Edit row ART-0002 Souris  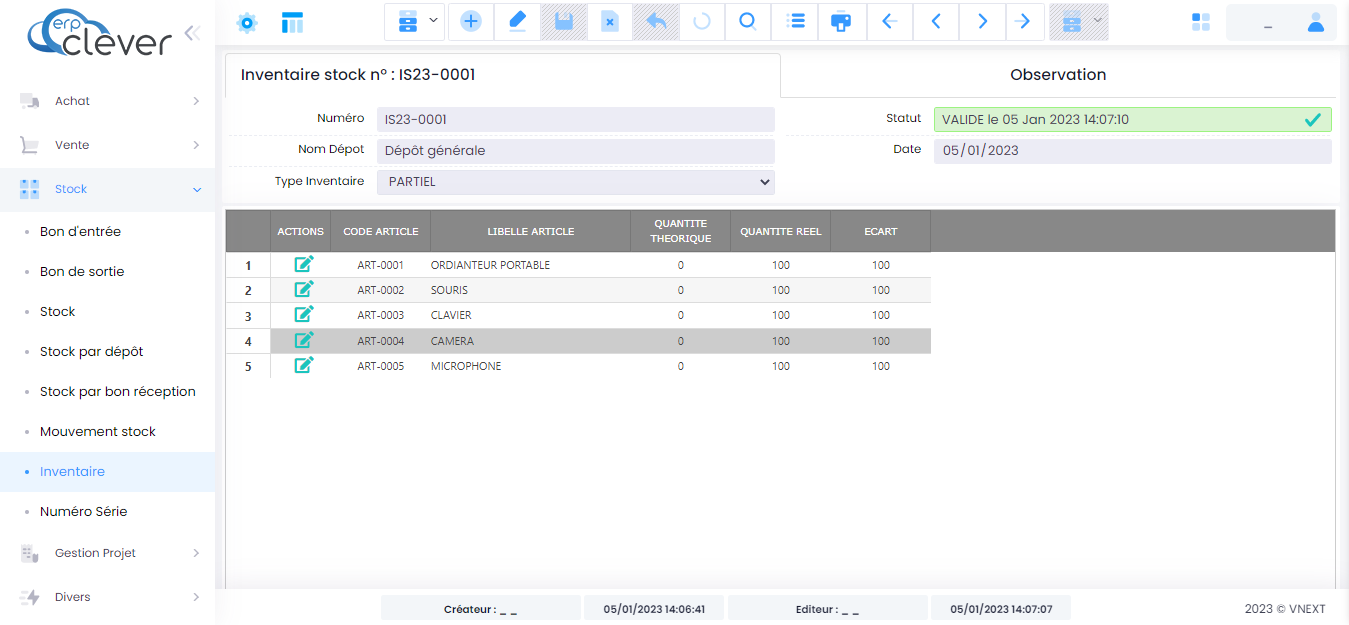pyautogui.click(x=304, y=289)
